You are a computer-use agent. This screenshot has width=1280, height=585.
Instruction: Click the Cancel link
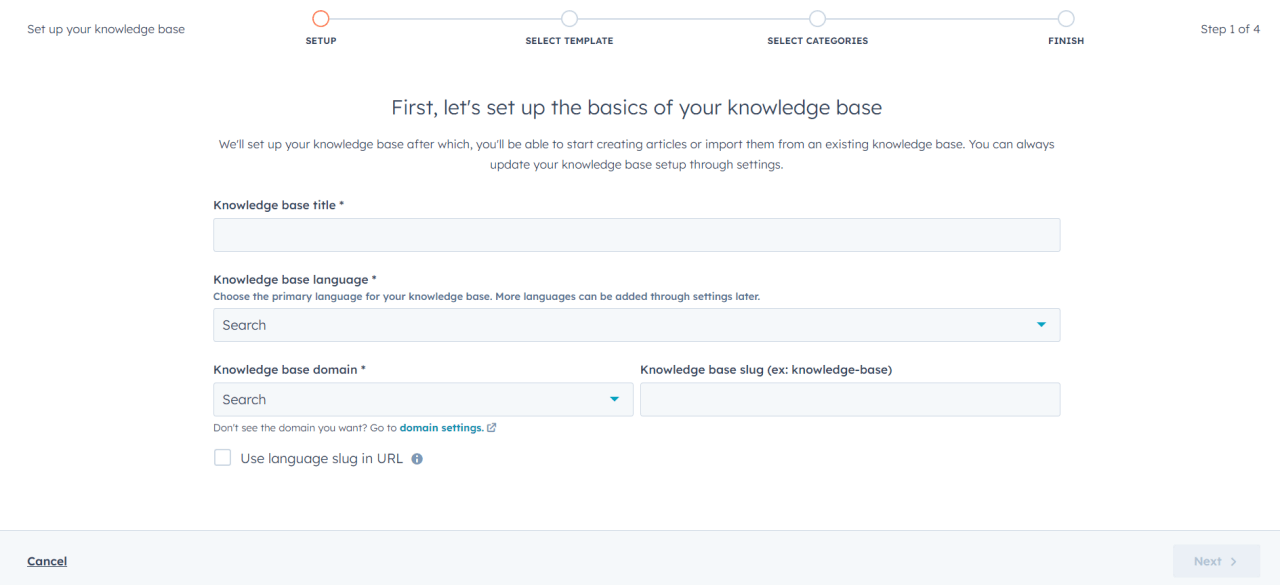(46, 561)
